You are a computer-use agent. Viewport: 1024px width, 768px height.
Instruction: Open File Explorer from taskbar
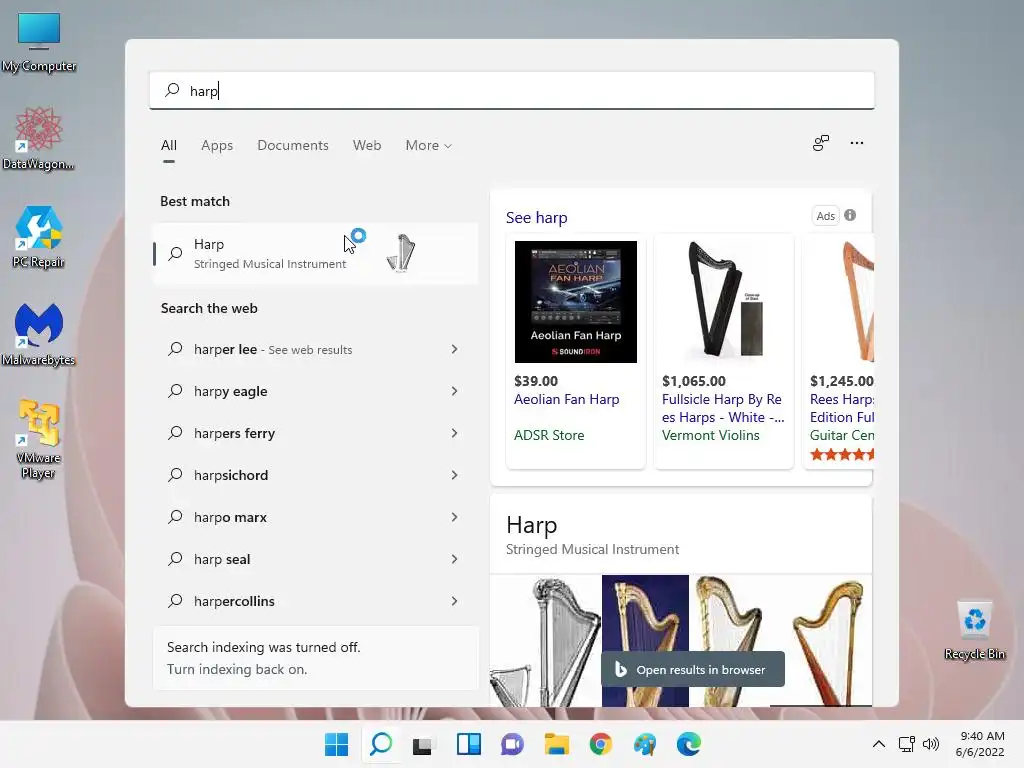click(556, 744)
